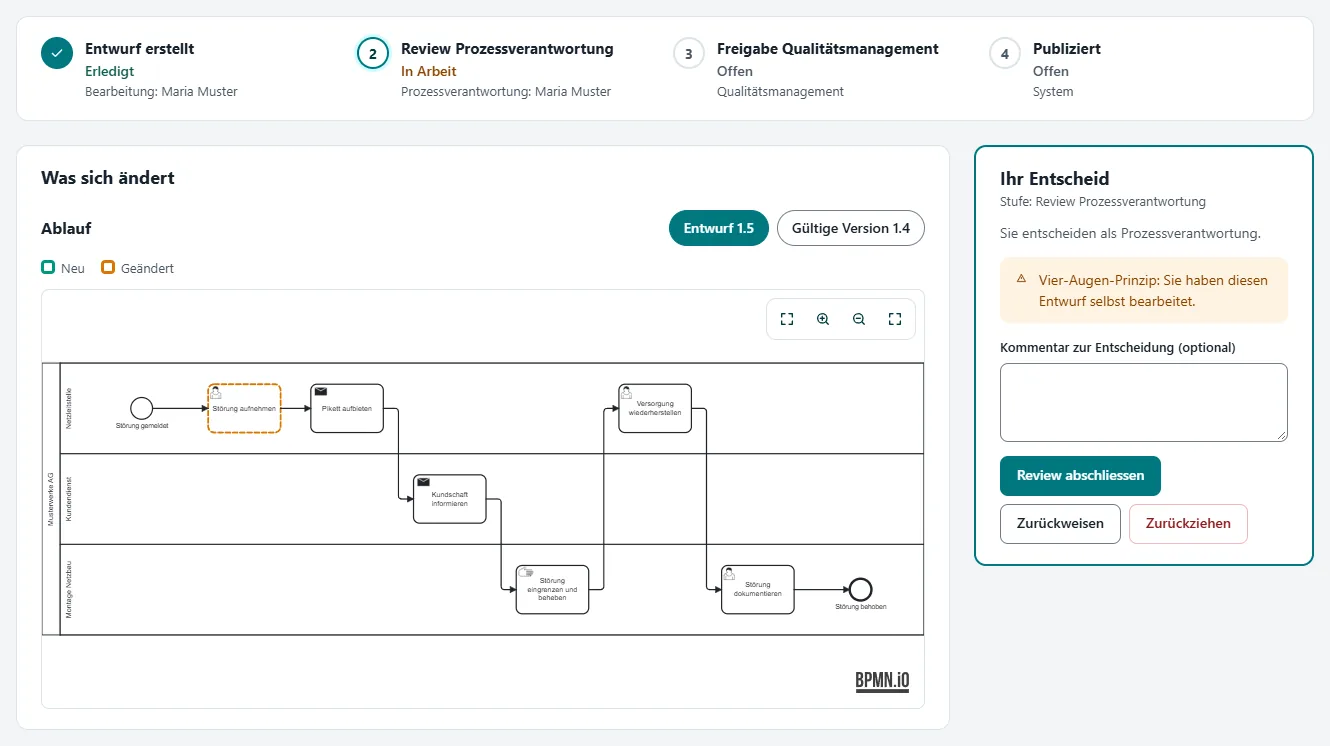This screenshot has height=746, width=1330.
Task: Click the heading Ihr Entscheid
Action: 1055,179
